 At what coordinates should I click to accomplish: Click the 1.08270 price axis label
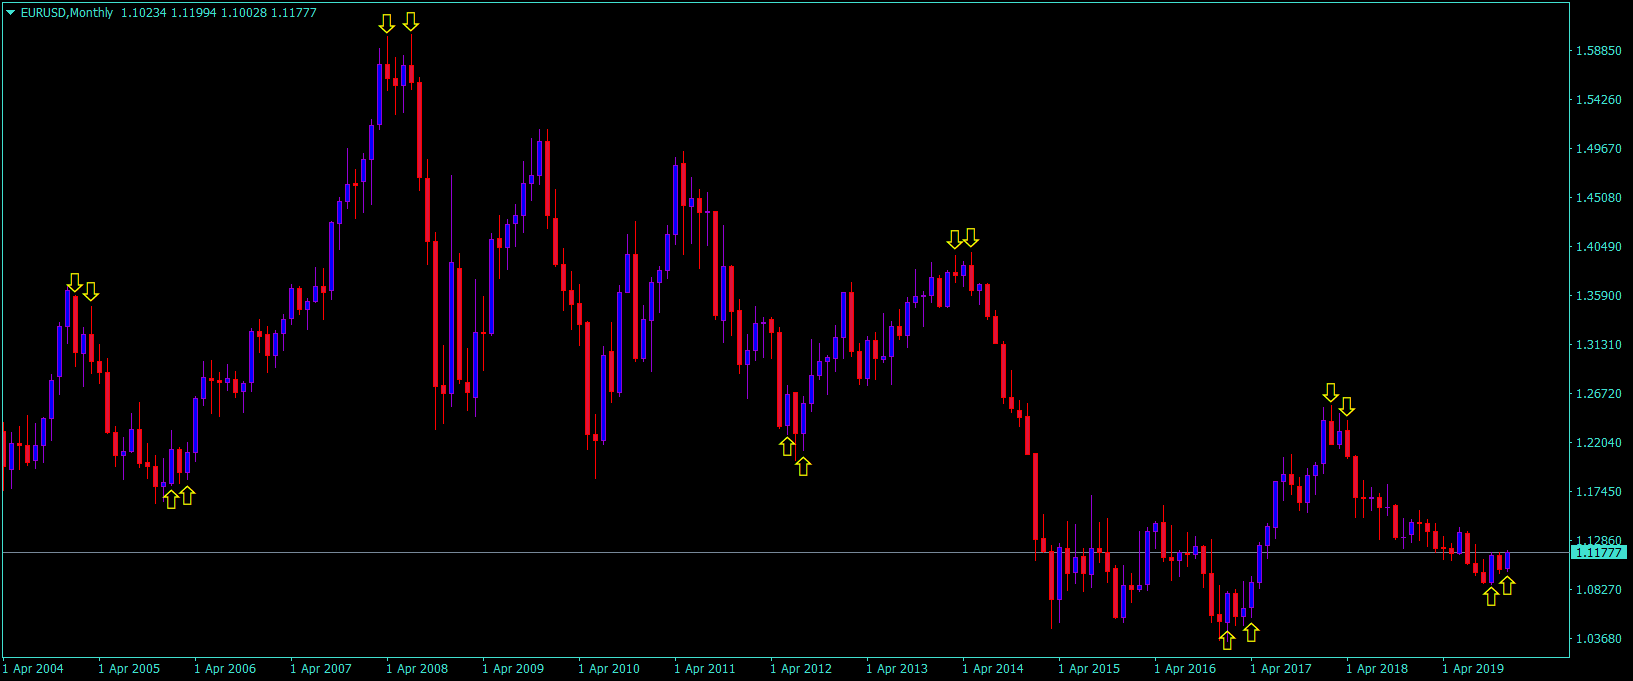tap(1598, 590)
